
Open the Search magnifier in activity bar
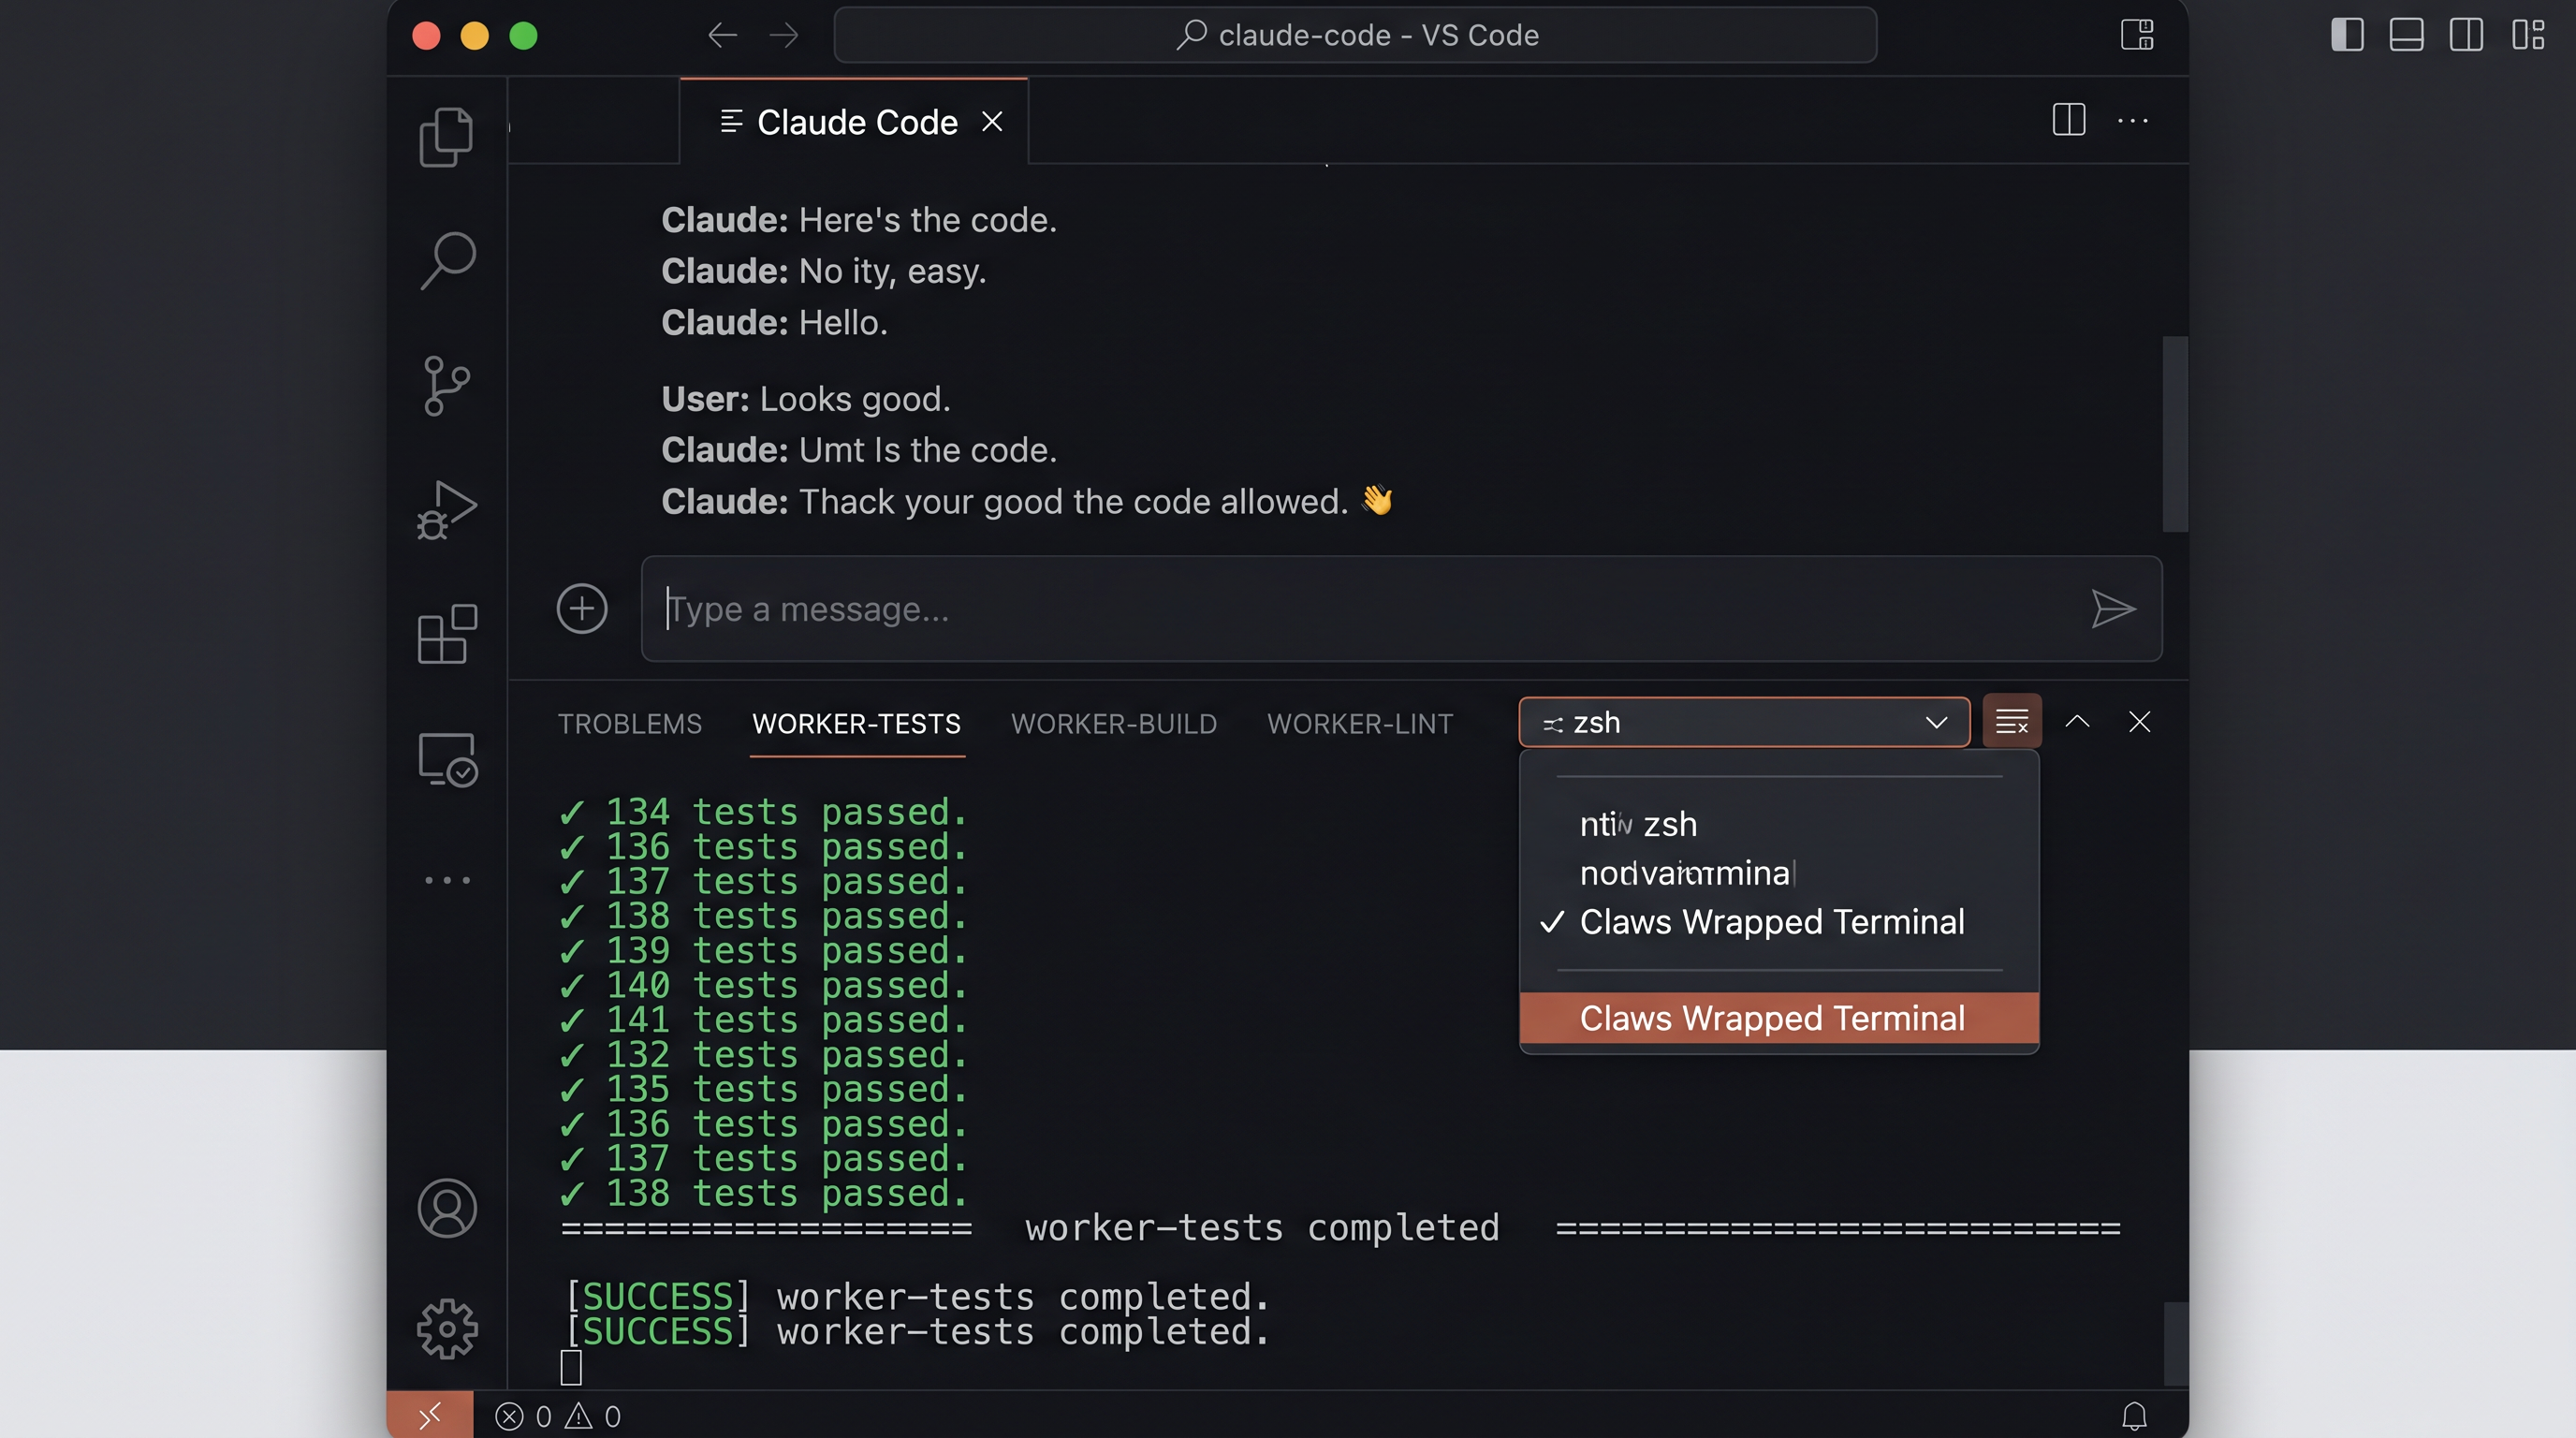pos(447,261)
